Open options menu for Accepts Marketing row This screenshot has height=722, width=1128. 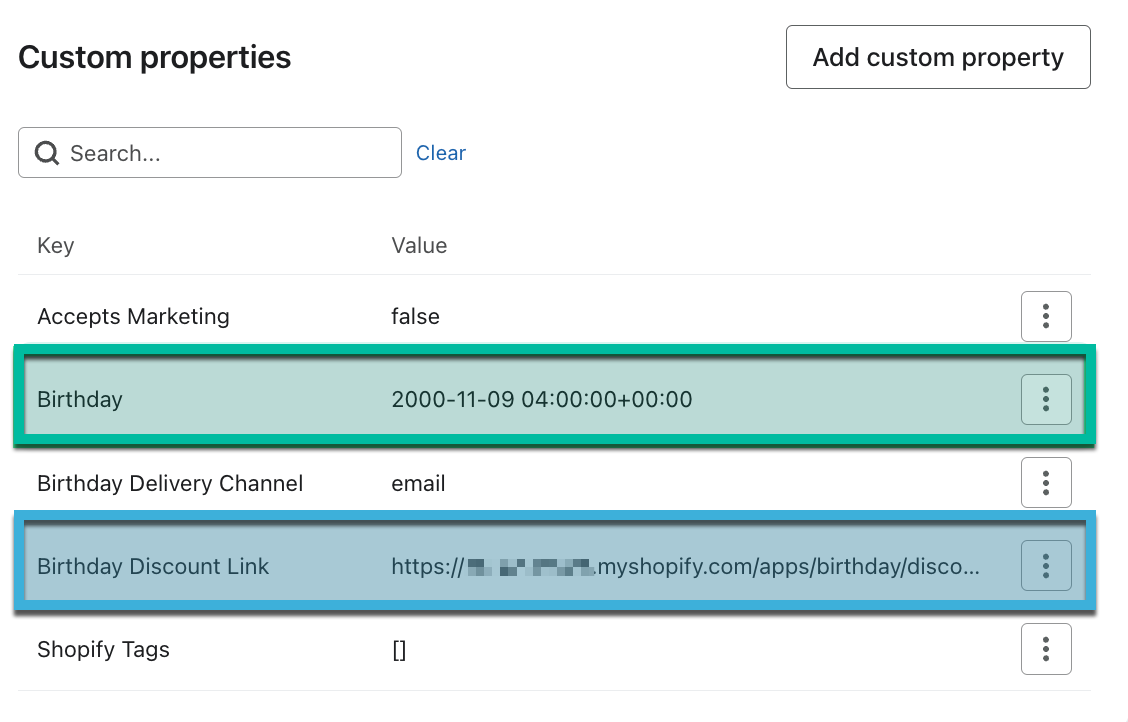[x=1045, y=316]
